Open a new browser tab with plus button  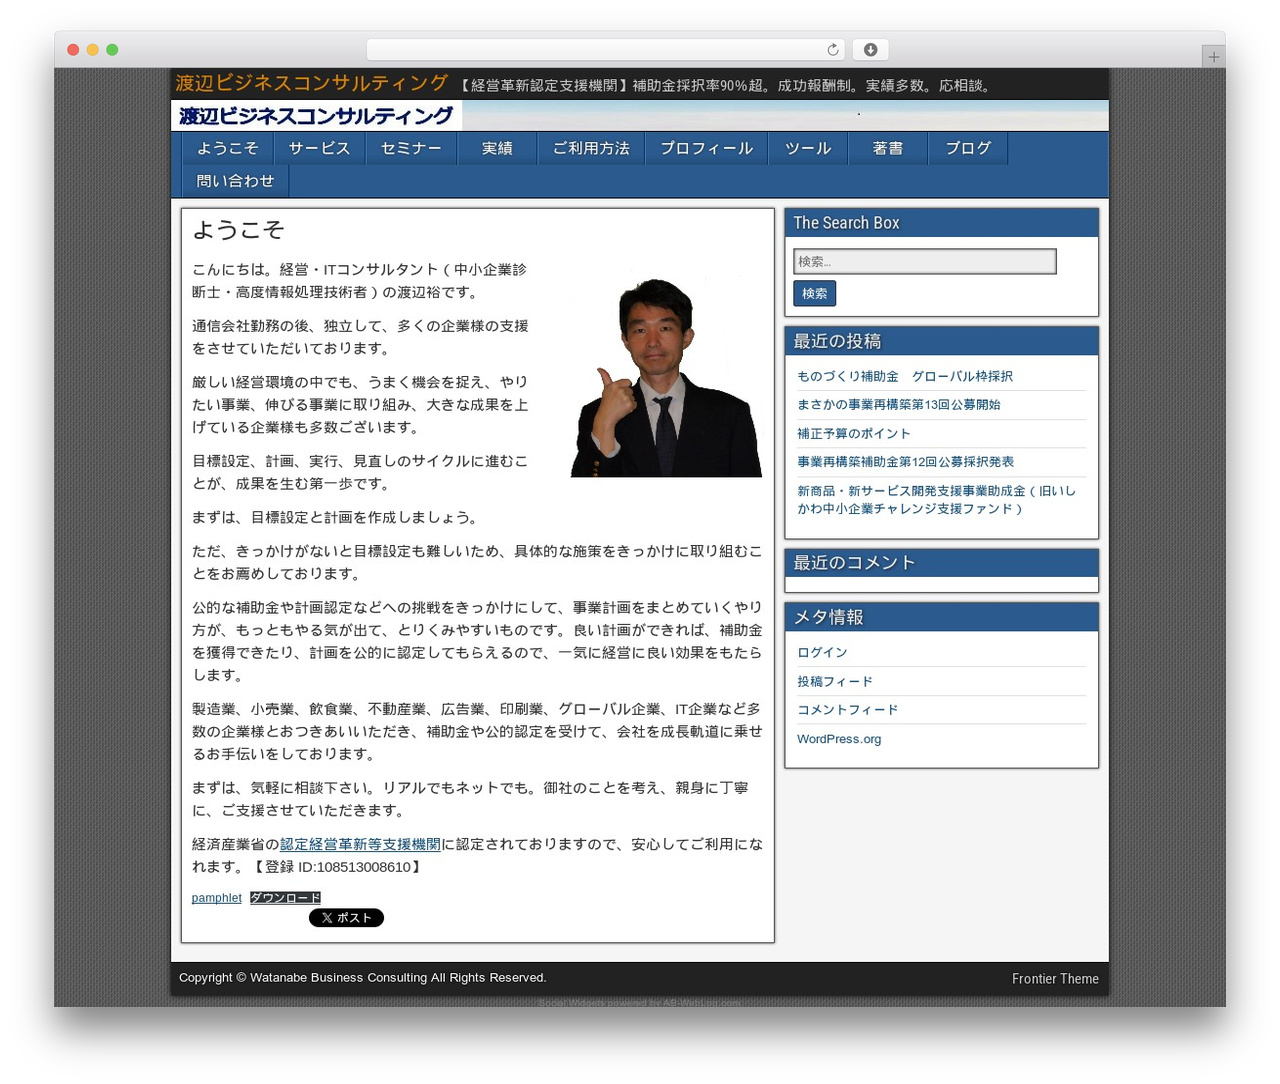tap(1213, 57)
